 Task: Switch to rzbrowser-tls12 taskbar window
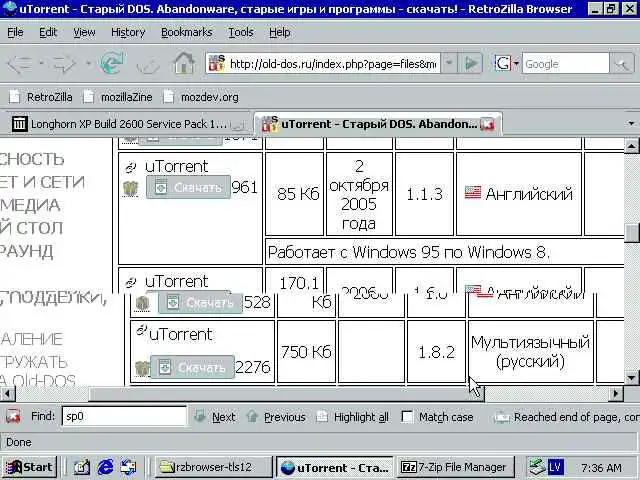pos(213,467)
